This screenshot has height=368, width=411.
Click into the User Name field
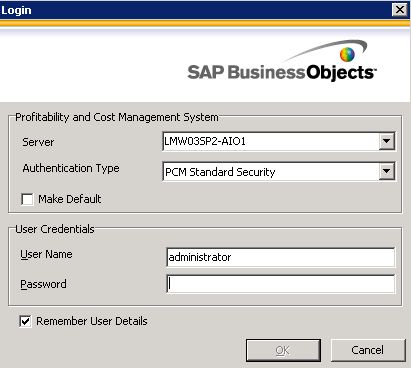coord(280,257)
